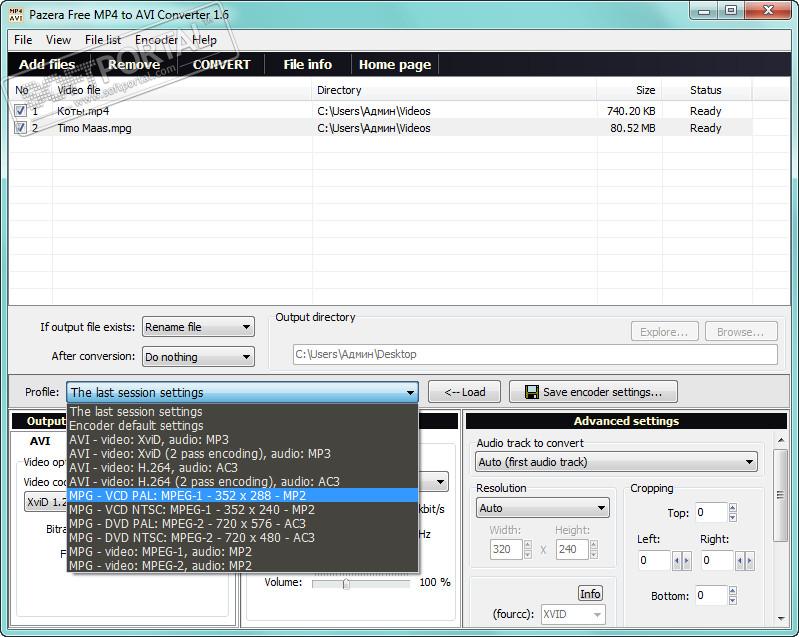
Task: Uncheck the Коты.mp4 file checkbox
Action: point(20,111)
